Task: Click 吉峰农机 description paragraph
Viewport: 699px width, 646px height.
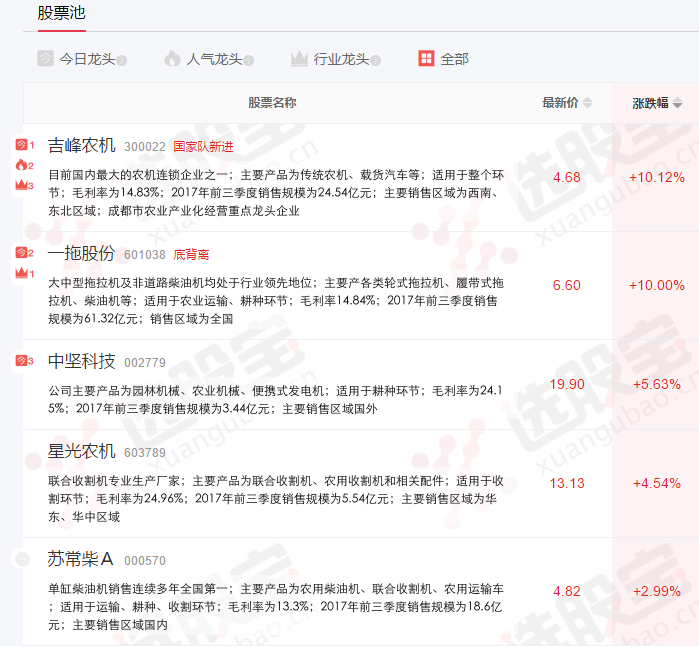Action: [x=276, y=193]
